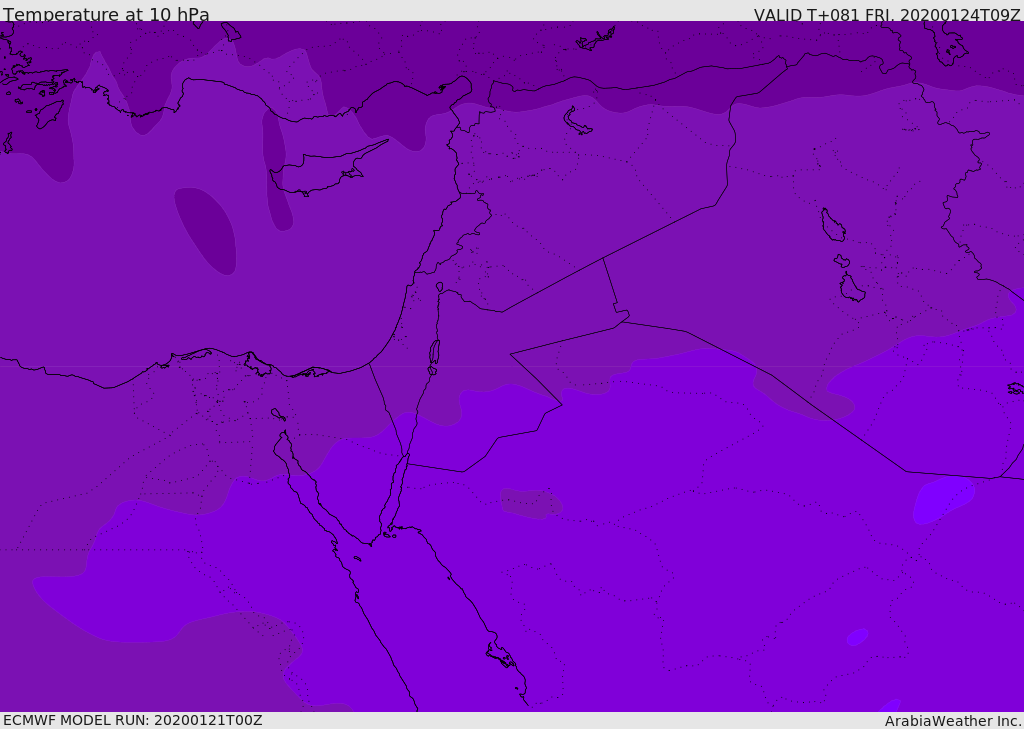The height and width of the screenshot is (729, 1024).
Task: Click the 'Temperature at 10 hPa' title text
Action: [106, 14]
